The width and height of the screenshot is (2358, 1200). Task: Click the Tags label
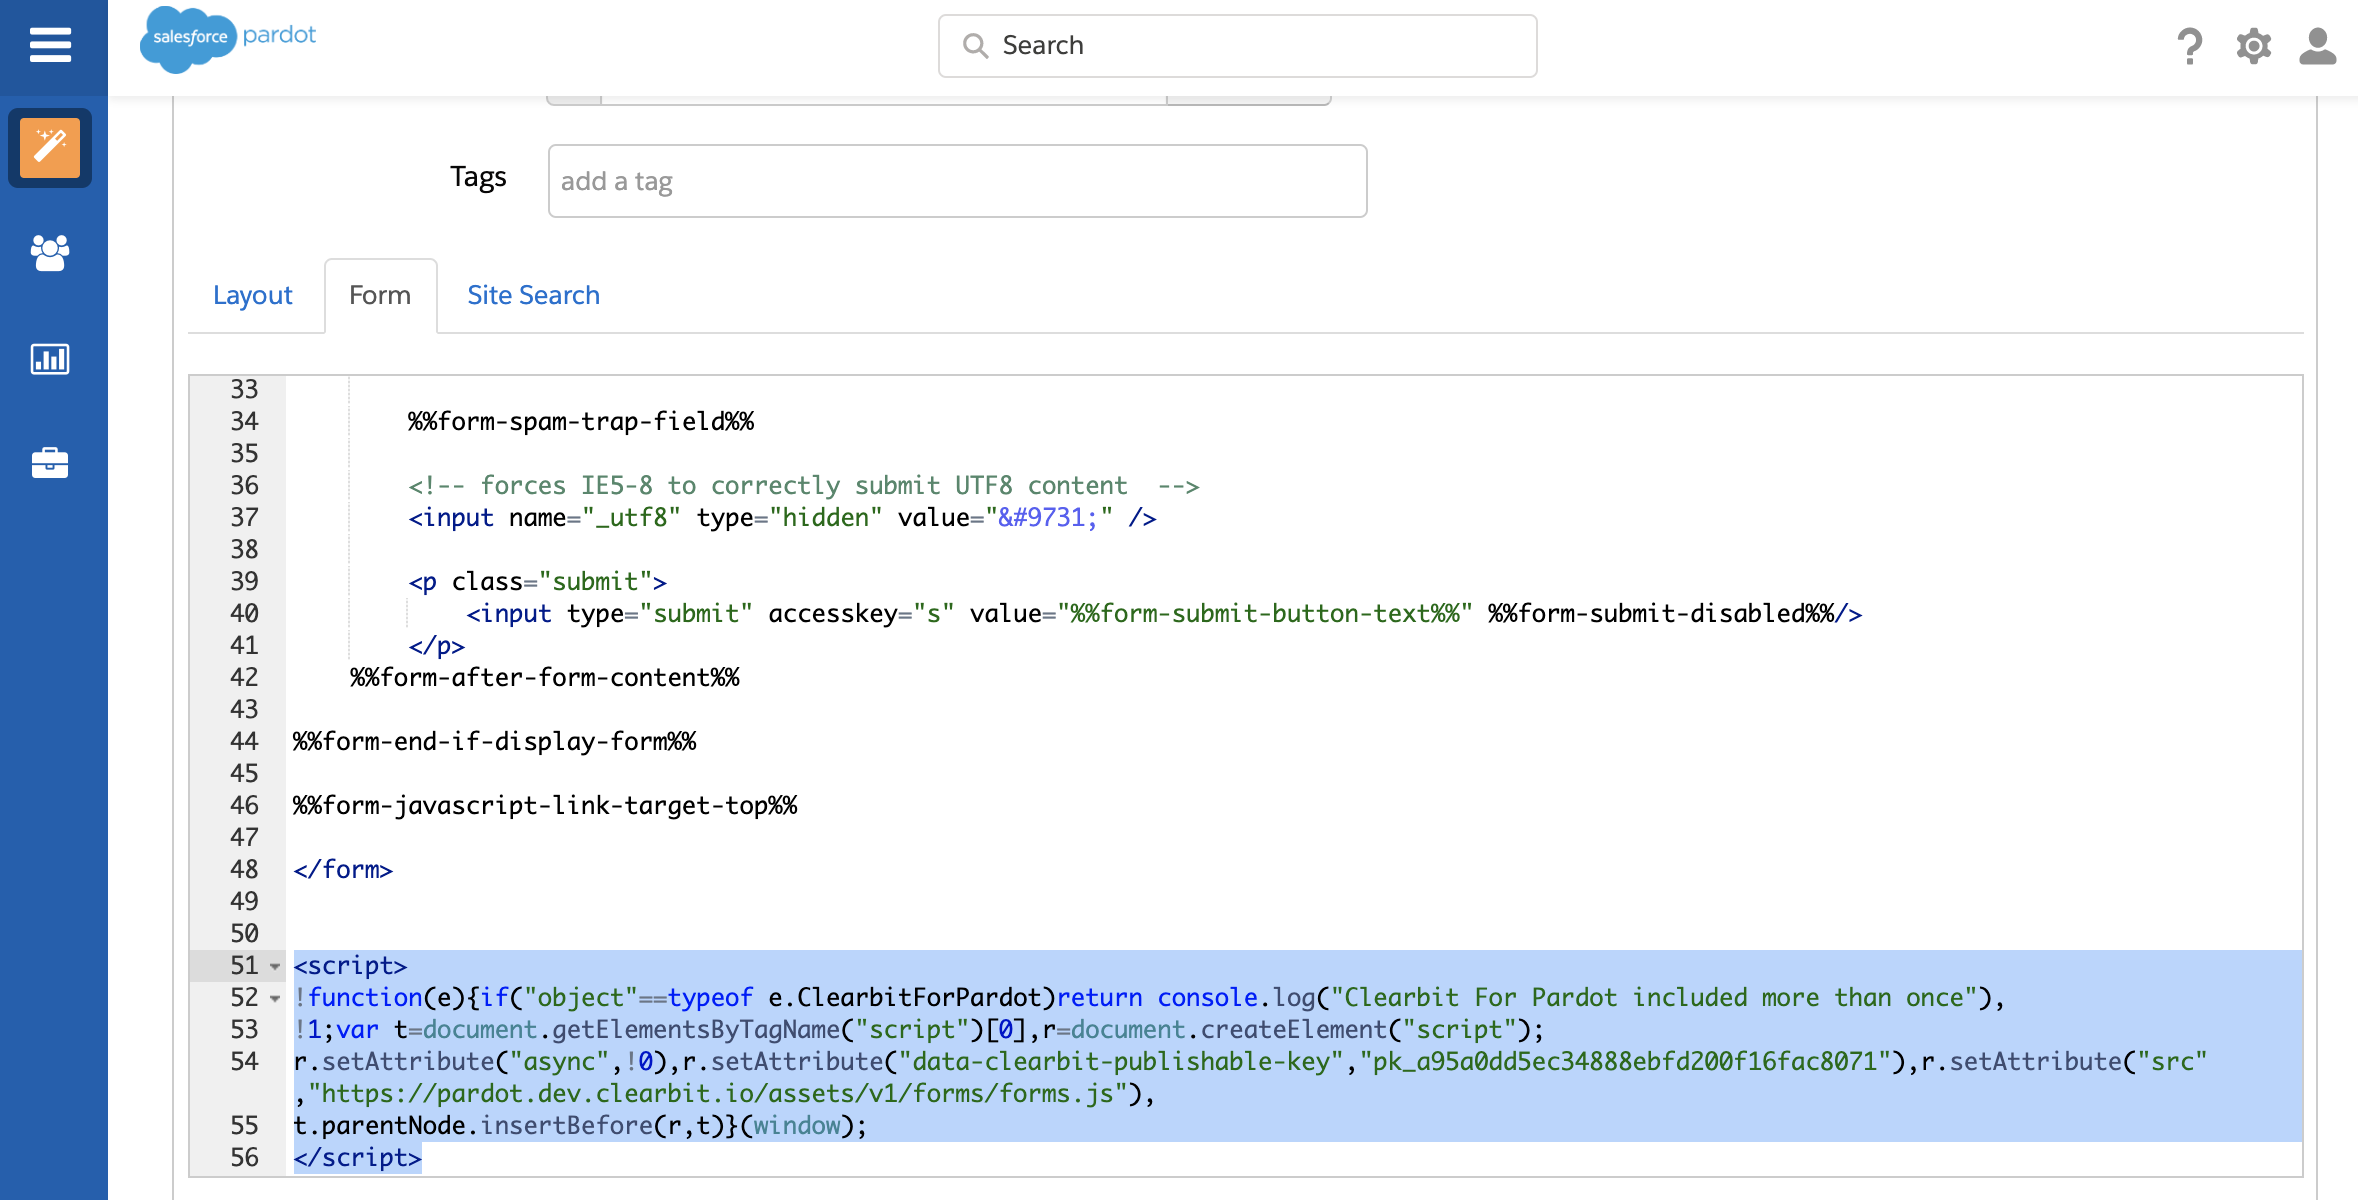(478, 177)
